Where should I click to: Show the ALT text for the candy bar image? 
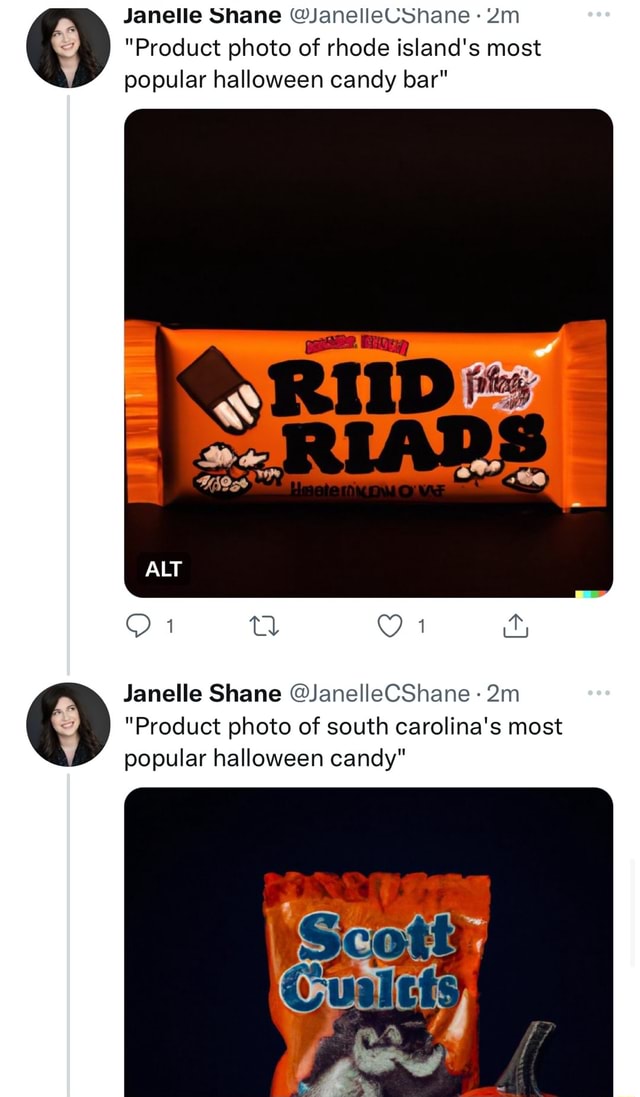pos(161,570)
